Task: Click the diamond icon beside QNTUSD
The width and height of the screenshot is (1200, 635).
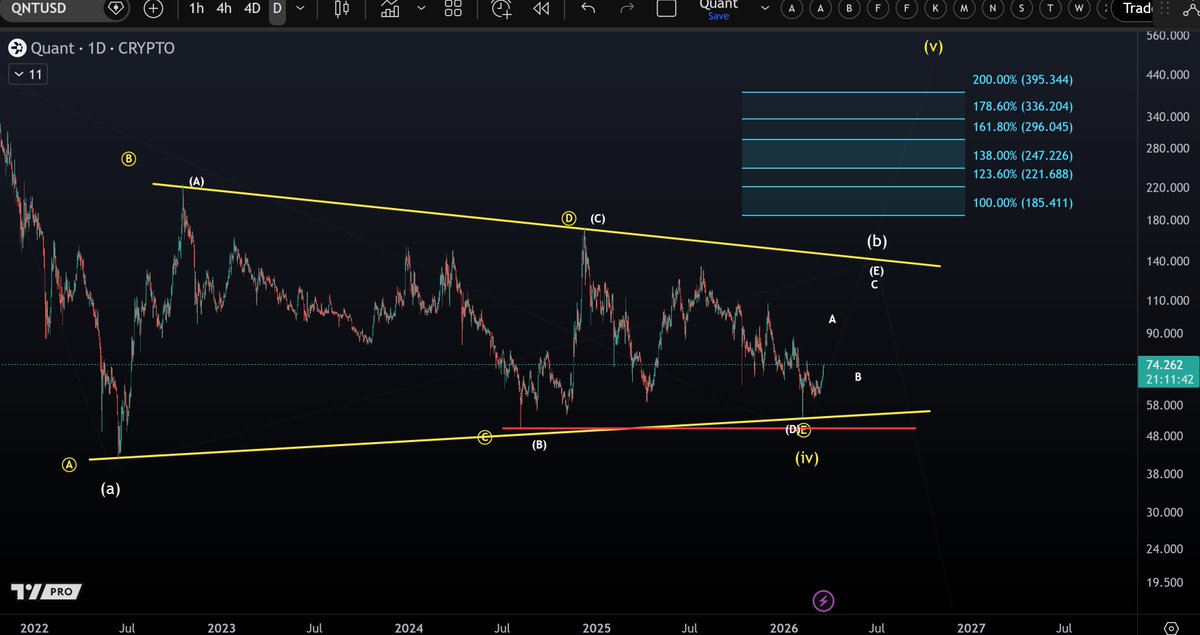Action: [x=116, y=8]
